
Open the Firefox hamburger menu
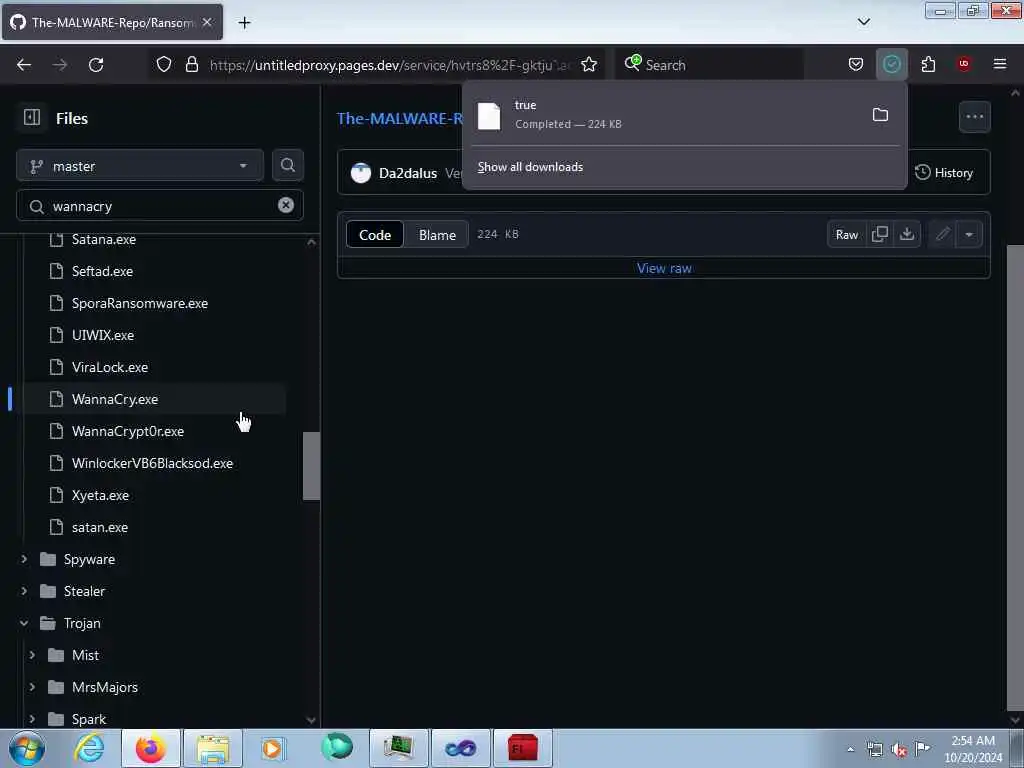(x=999, y=64)
